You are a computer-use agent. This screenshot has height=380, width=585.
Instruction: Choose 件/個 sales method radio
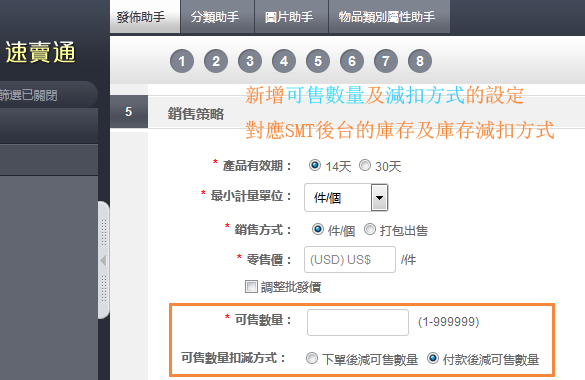tap(318, 229)
